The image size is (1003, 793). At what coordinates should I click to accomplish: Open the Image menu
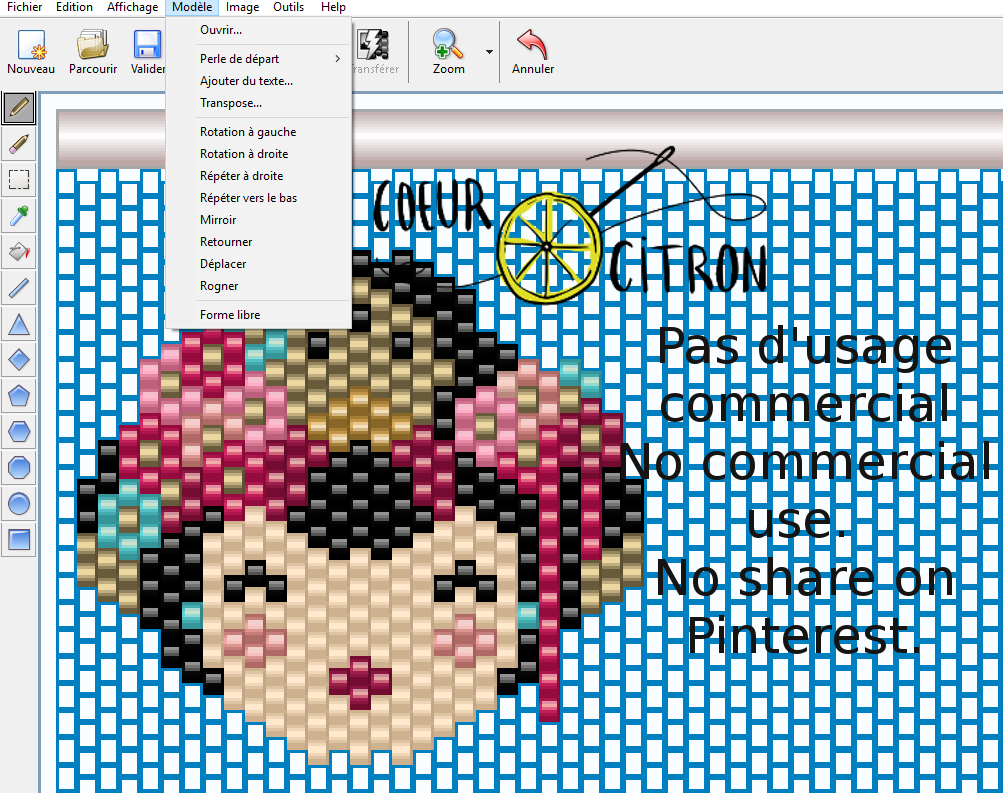click(x=242, y=7)
